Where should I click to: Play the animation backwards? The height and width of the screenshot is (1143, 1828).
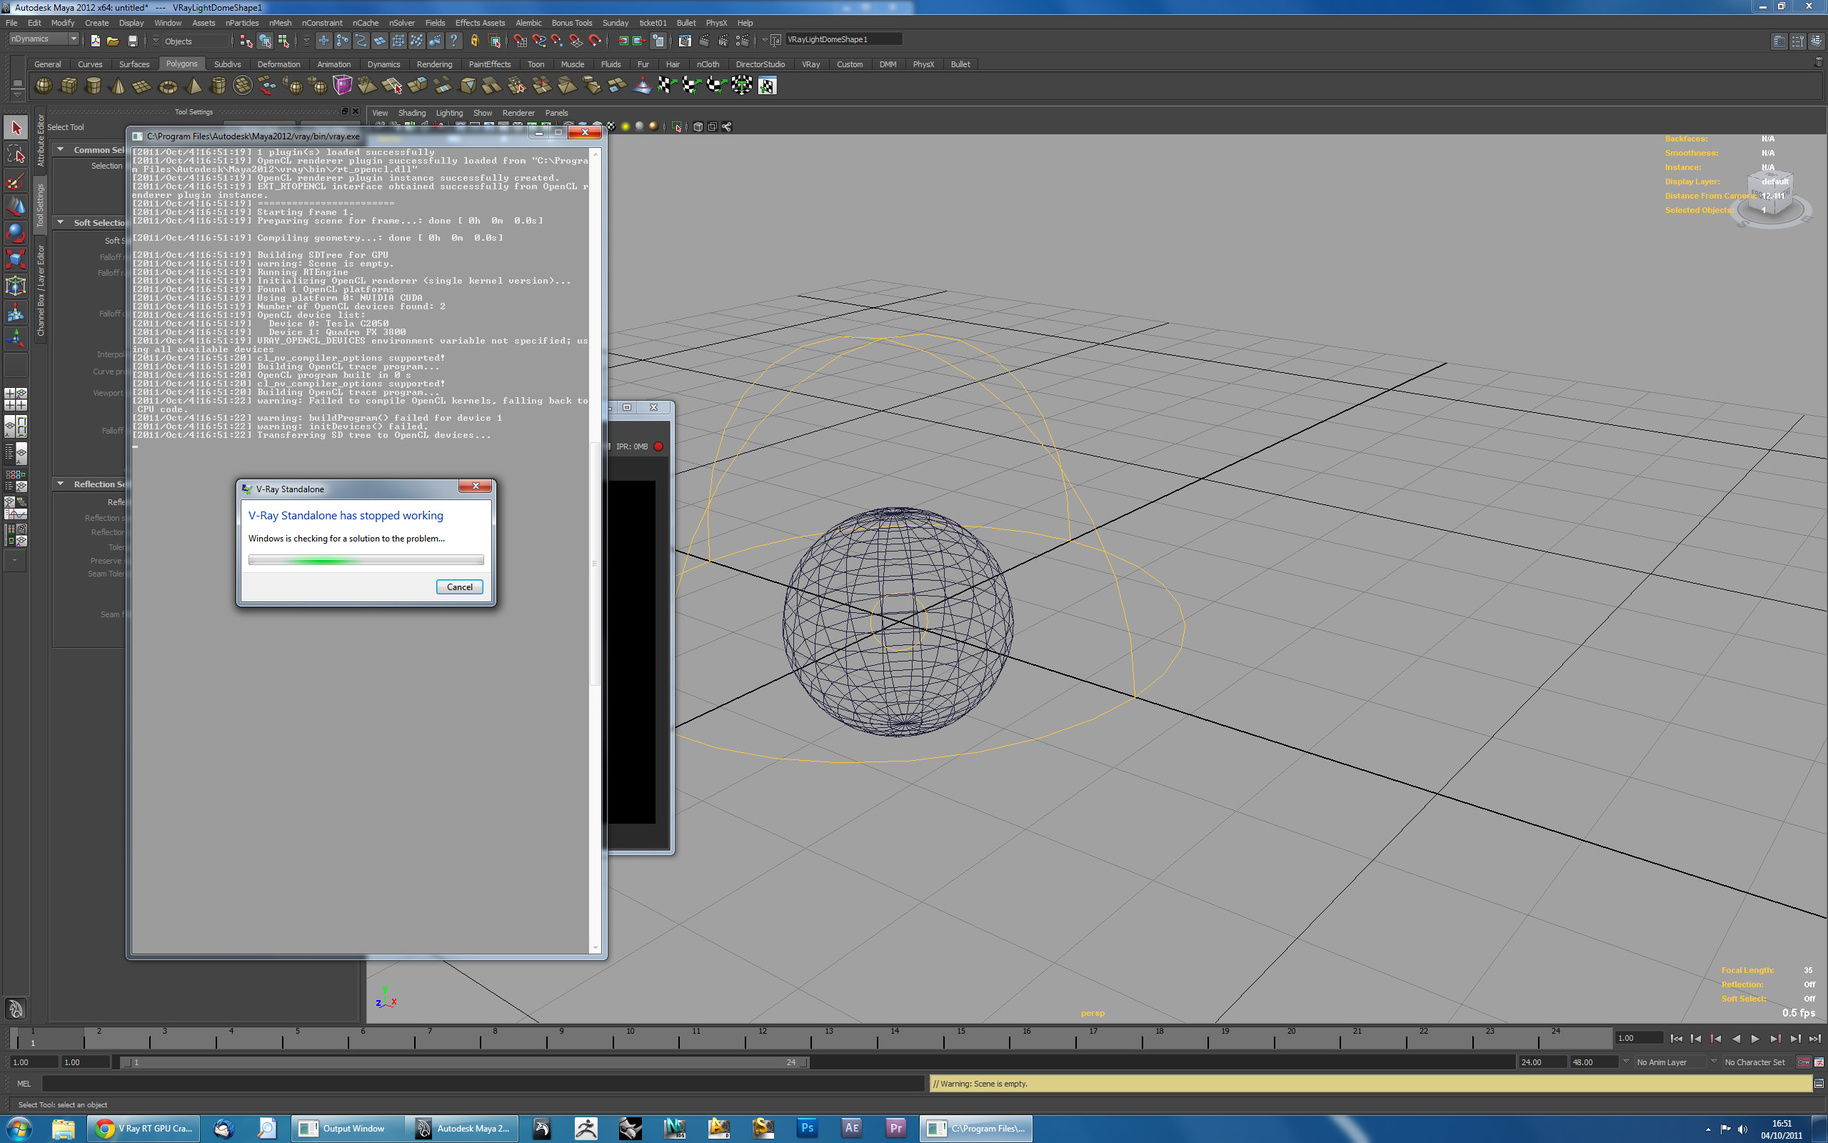(x=1735, y=1038)
